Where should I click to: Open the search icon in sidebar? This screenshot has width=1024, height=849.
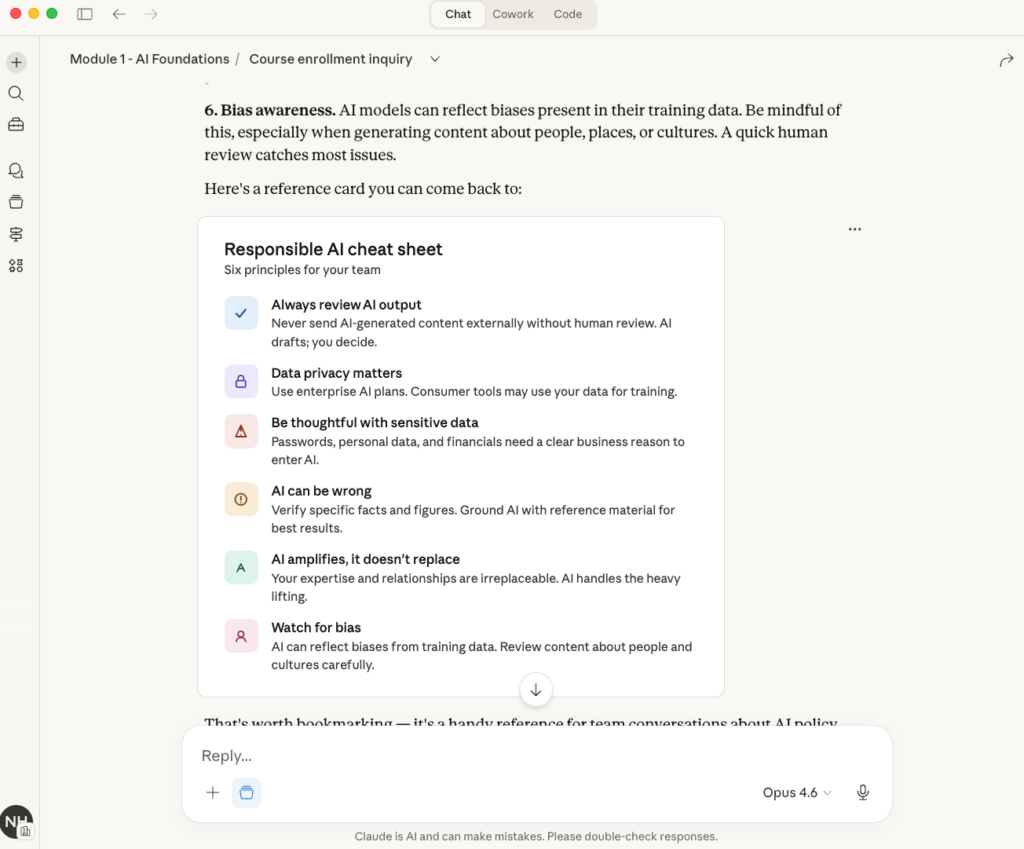[16, 93]
